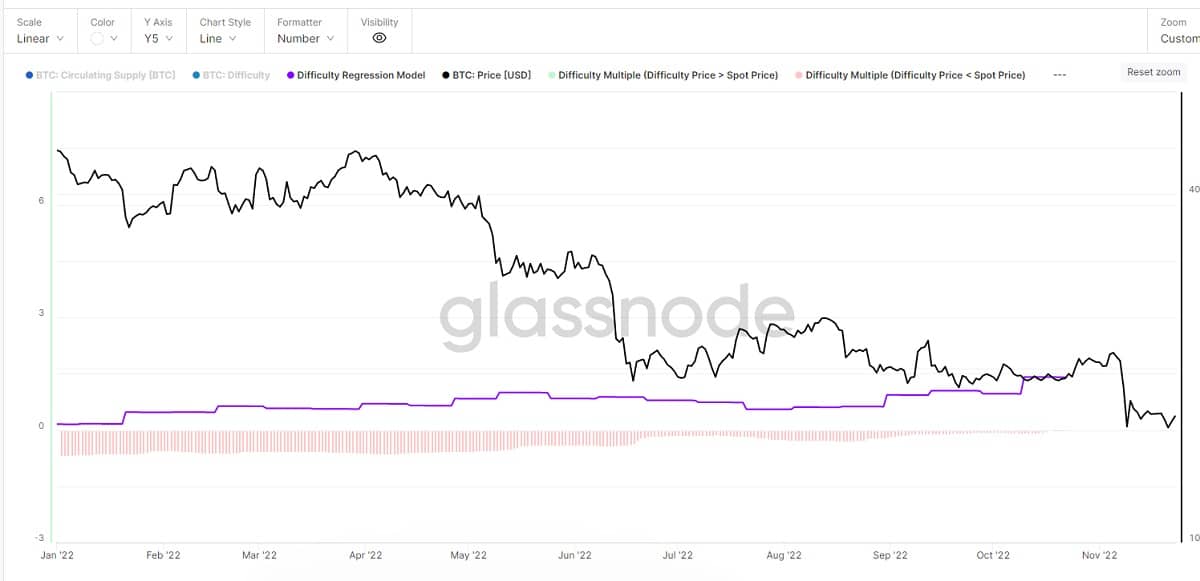Click the Reset zoom button
Image resolution: width=1200 pixels, height=581 pixels.
tap(1153, 72)
